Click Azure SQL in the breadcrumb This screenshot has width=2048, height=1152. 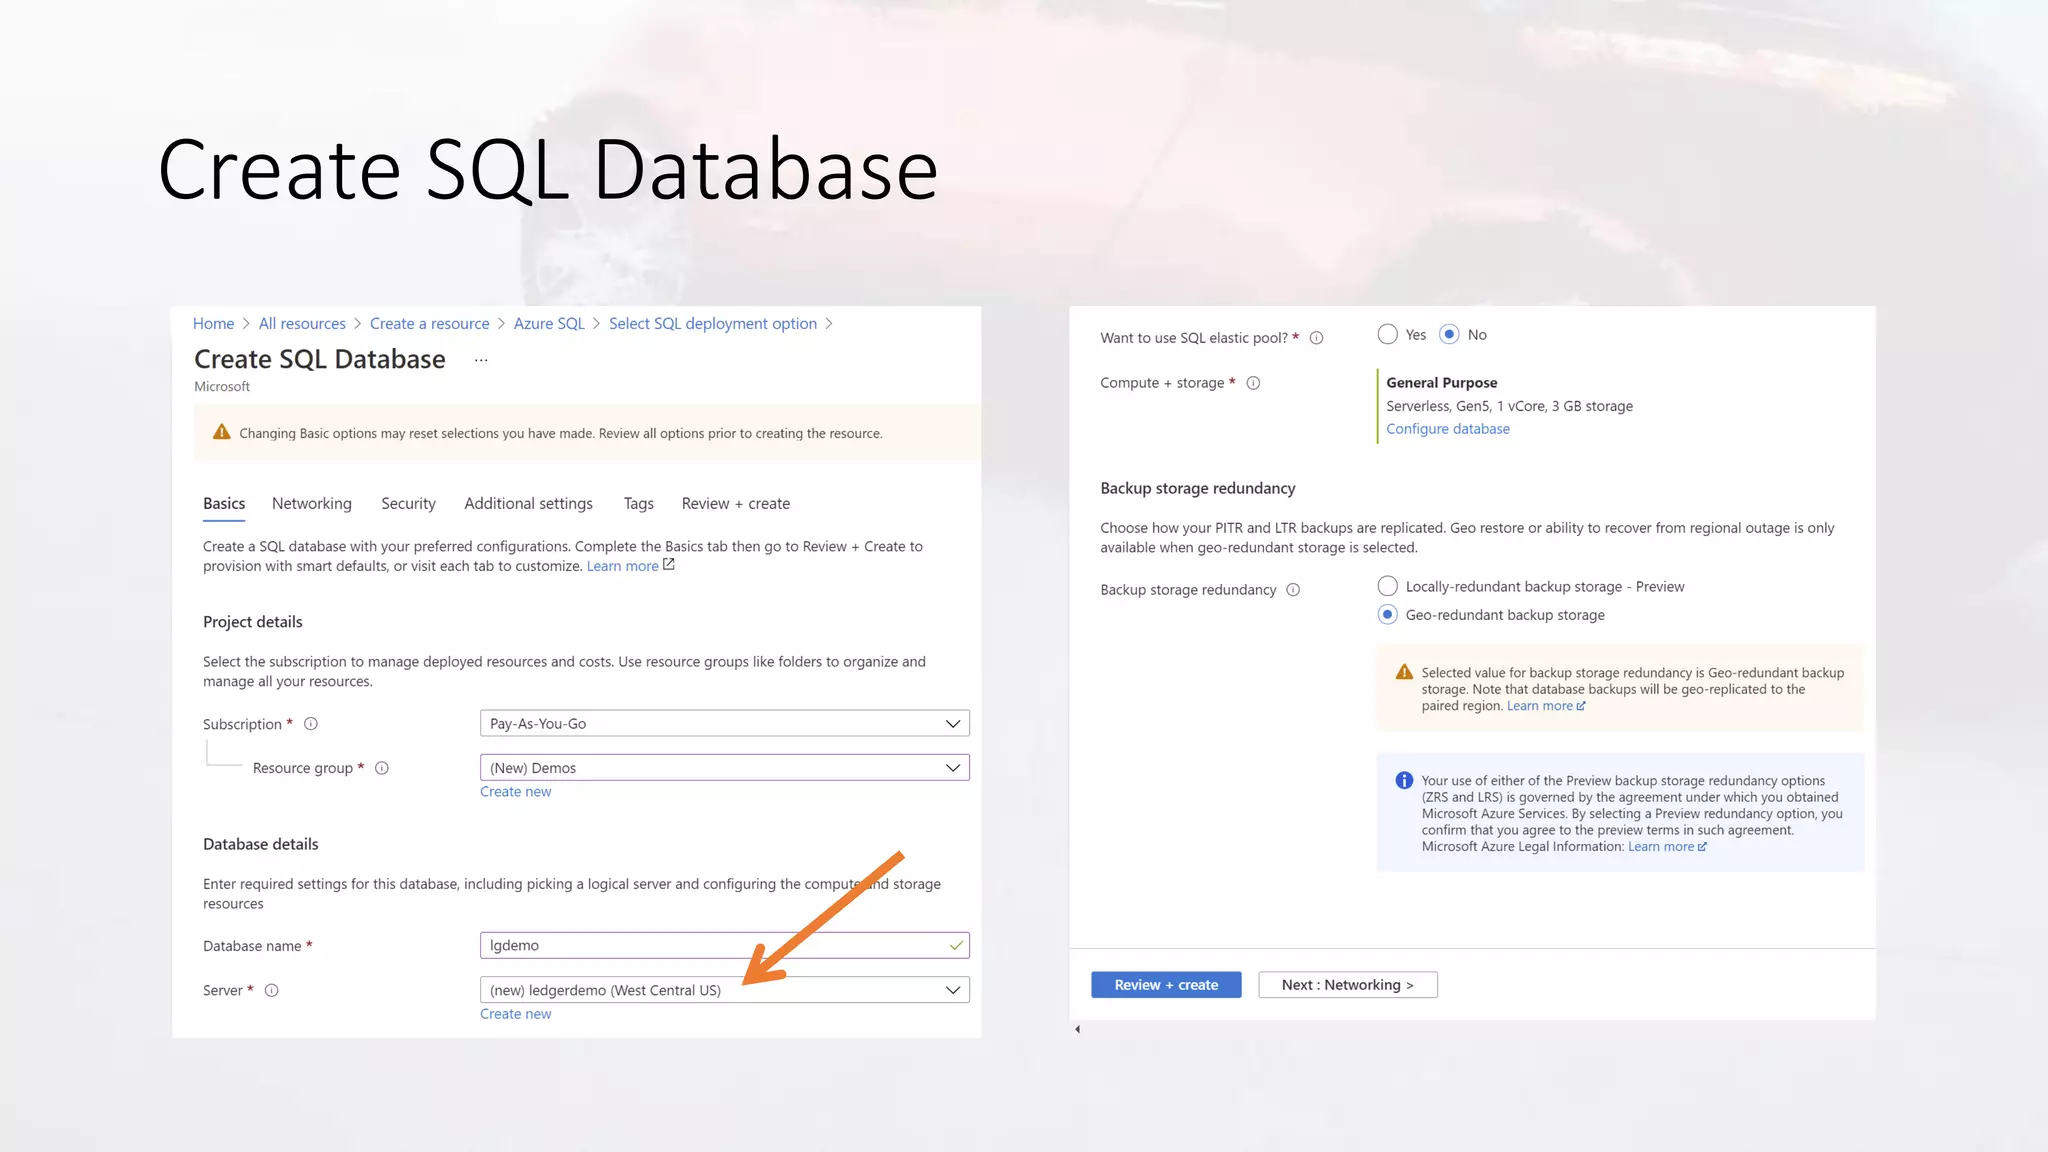(x=549, y=324)
